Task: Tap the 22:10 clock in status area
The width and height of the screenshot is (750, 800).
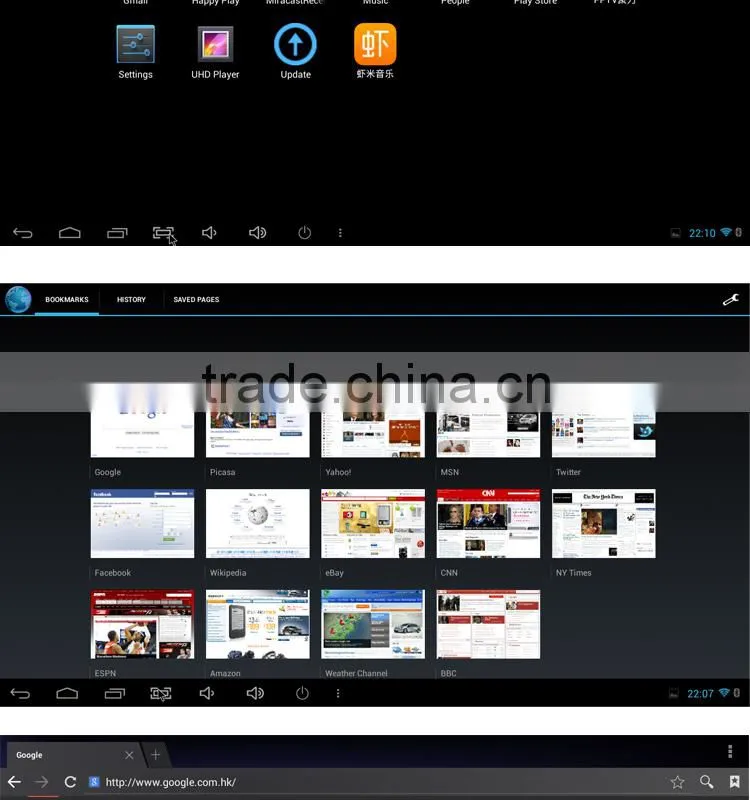Action: pyautogui.click(x=702, y=233)
